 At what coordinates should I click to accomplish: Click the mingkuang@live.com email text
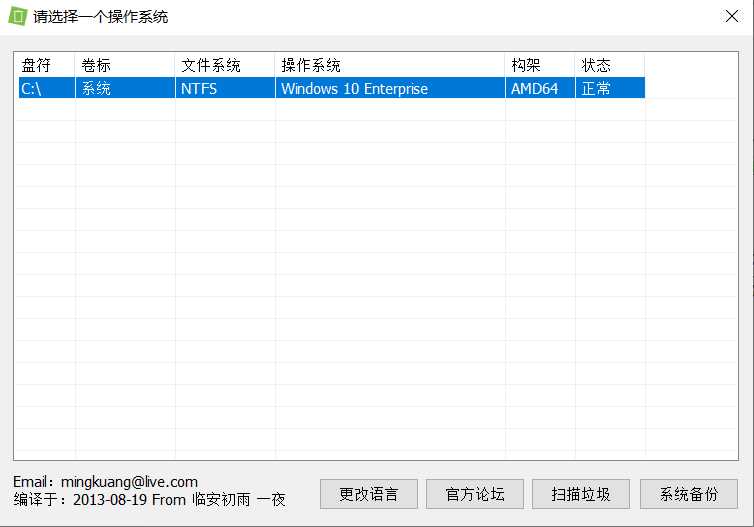[x=129, y=481]
